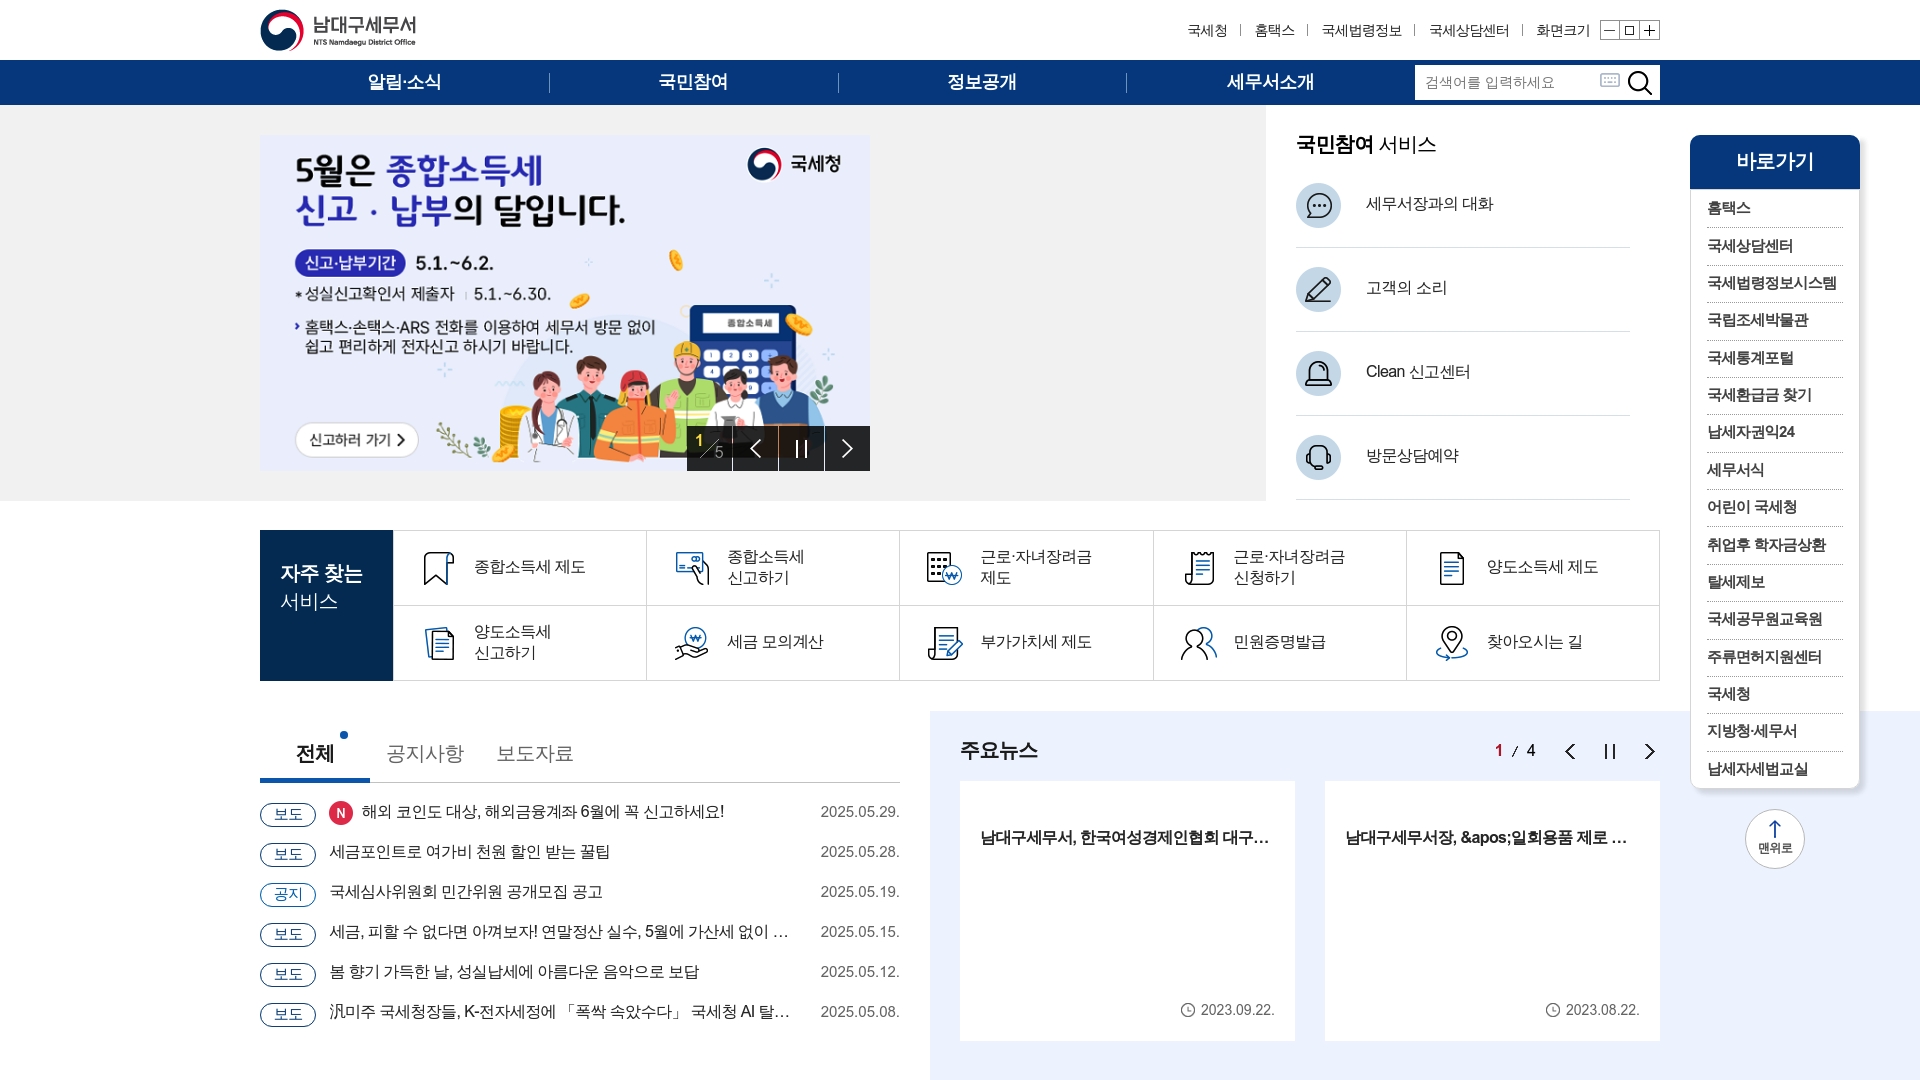The width and height of the screenshot is (1920, 1080).
Task: Pause the main banner slideshow
Action: pos(801,448)
